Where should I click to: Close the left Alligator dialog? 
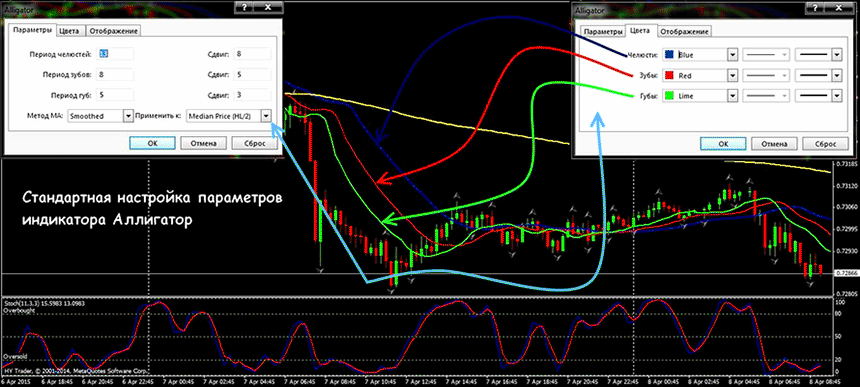[x=268, y=7]
